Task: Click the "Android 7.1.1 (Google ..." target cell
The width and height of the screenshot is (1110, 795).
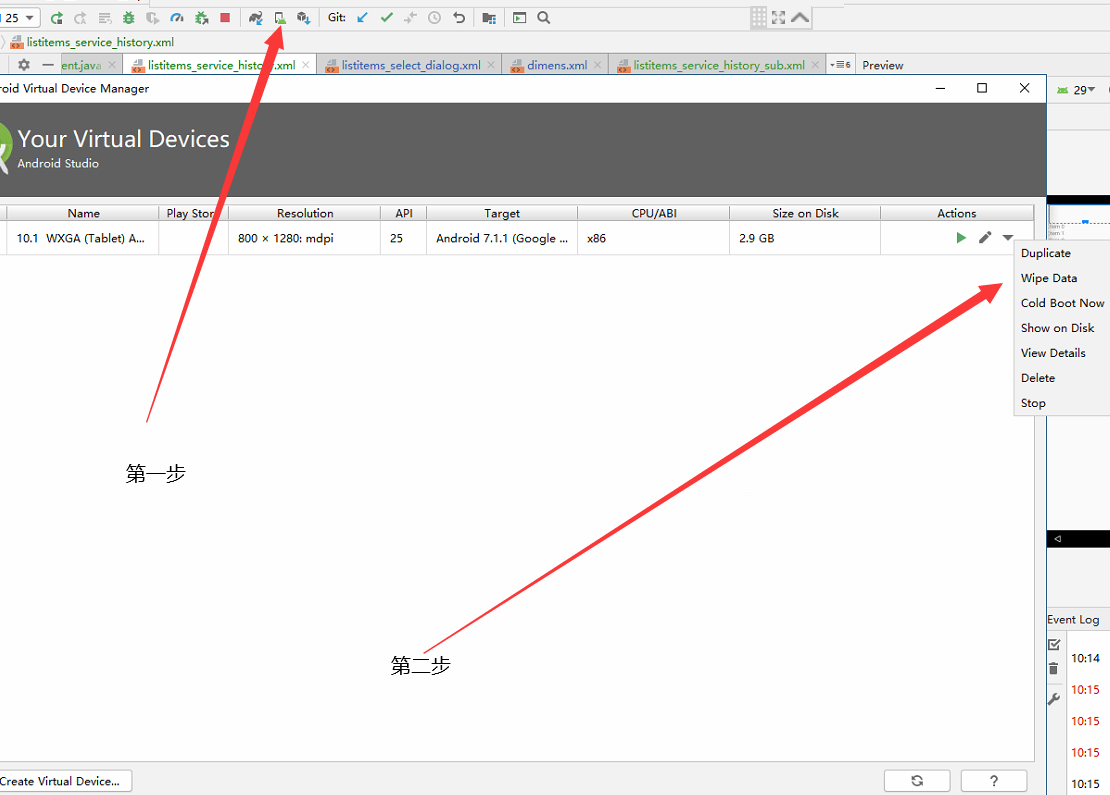Action: tap(502, 238)
